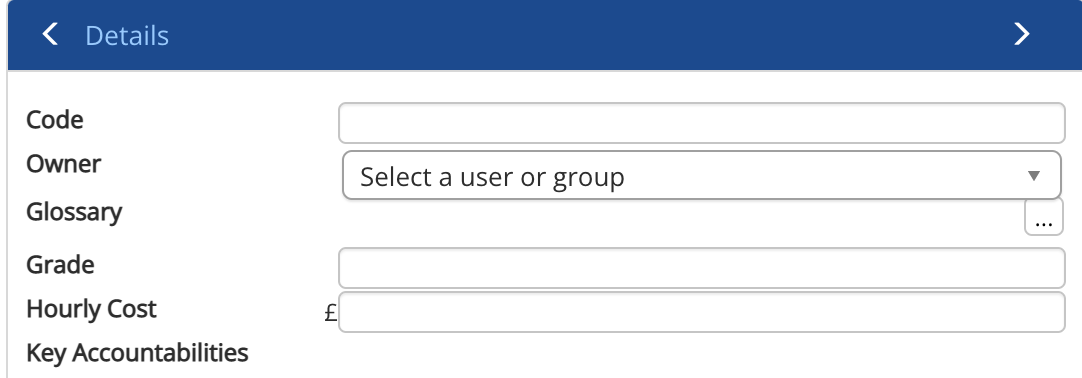Click the Hourly Cost label
This screenshot has height=378, width=1082.
(x=91, y=309)
